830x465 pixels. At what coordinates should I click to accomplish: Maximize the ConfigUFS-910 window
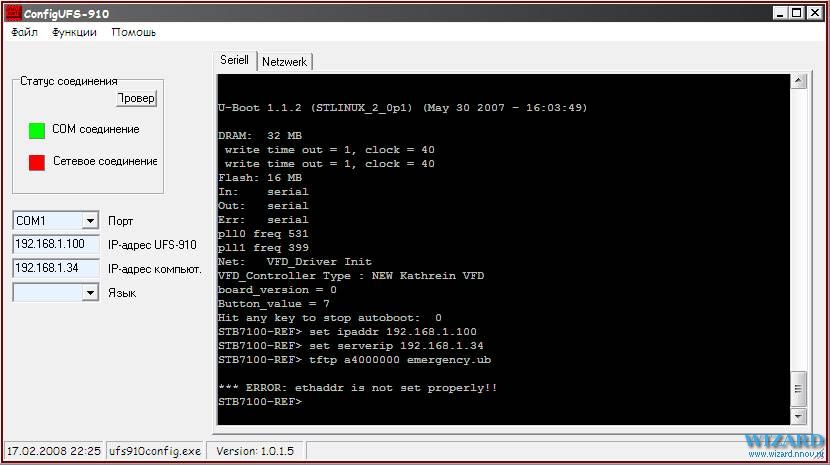(797, 13)
